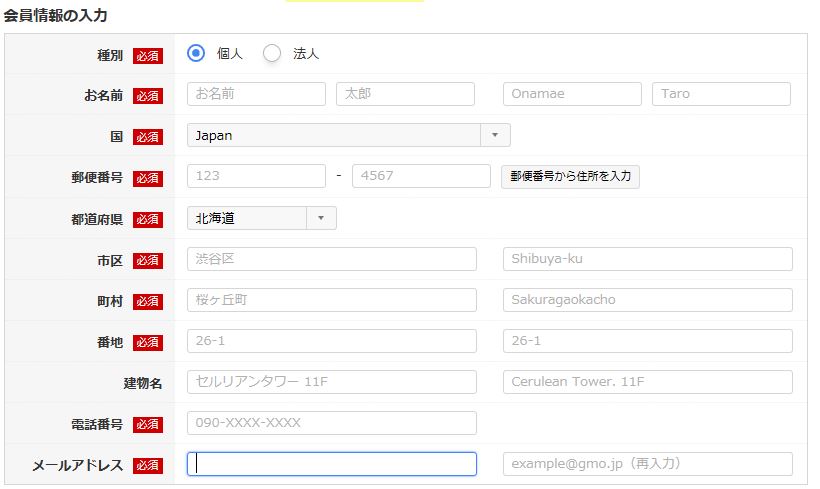Click the 都道府県 row label
Image resolution: width=820 pixels, height=489 pixels.
[97, 219]
